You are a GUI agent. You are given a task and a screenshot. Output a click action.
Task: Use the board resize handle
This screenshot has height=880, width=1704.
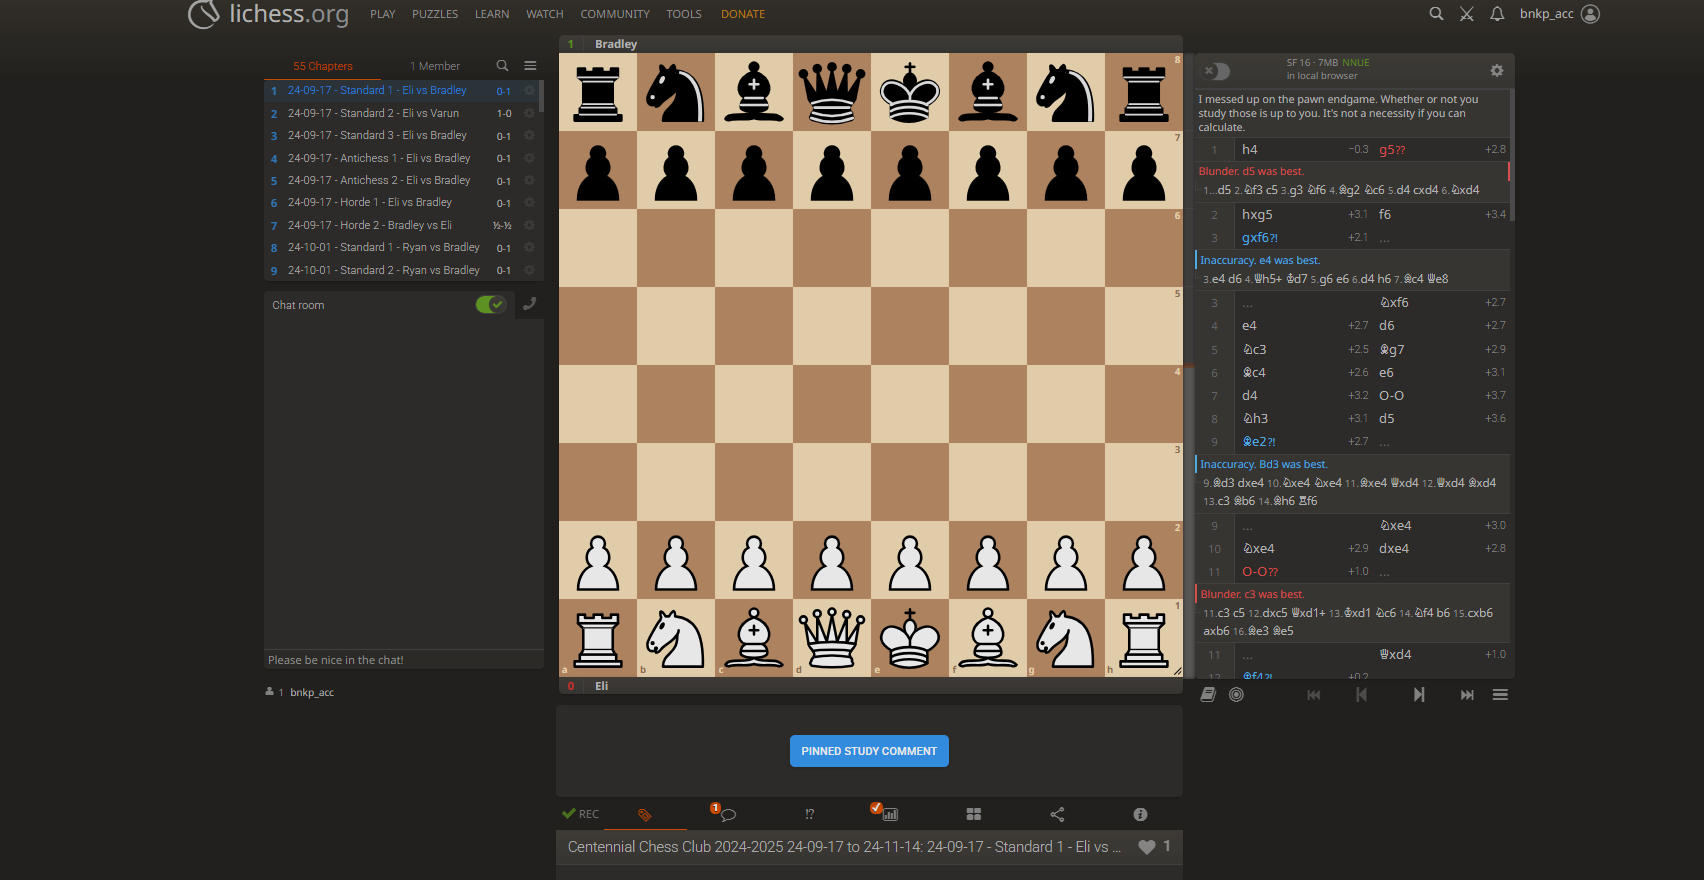click(1177, 671)
